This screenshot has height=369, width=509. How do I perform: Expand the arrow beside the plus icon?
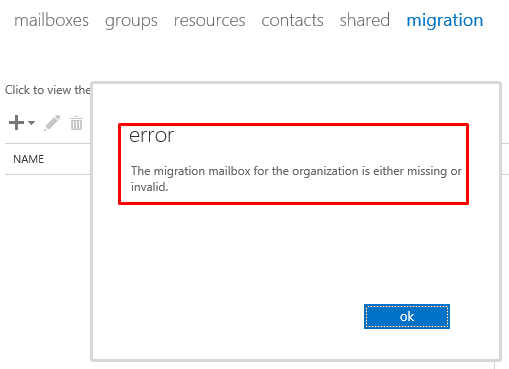(x=31, y=123)
